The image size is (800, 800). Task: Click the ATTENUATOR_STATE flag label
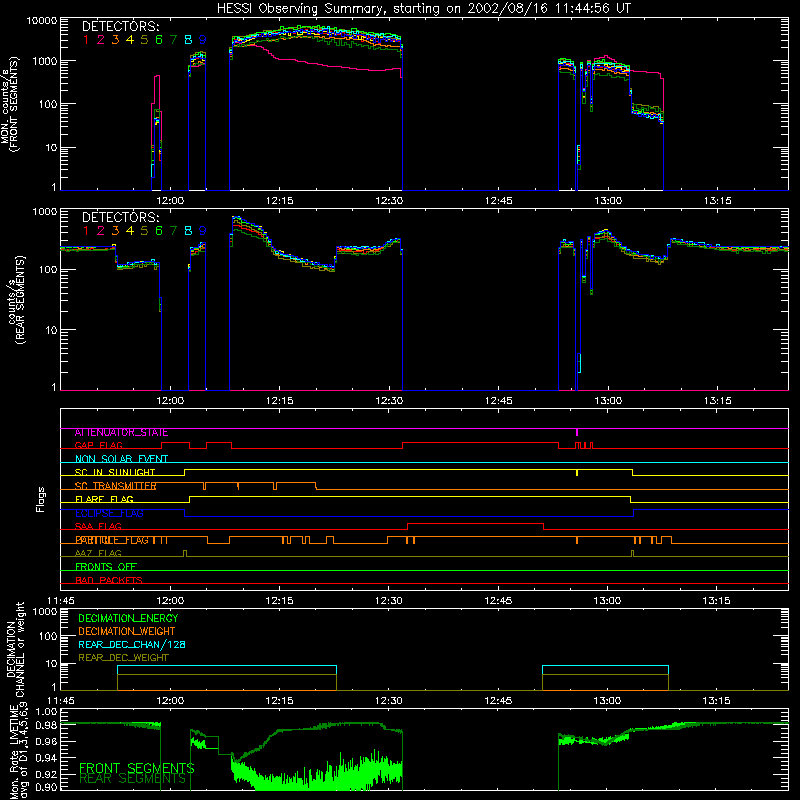(121, 433)
